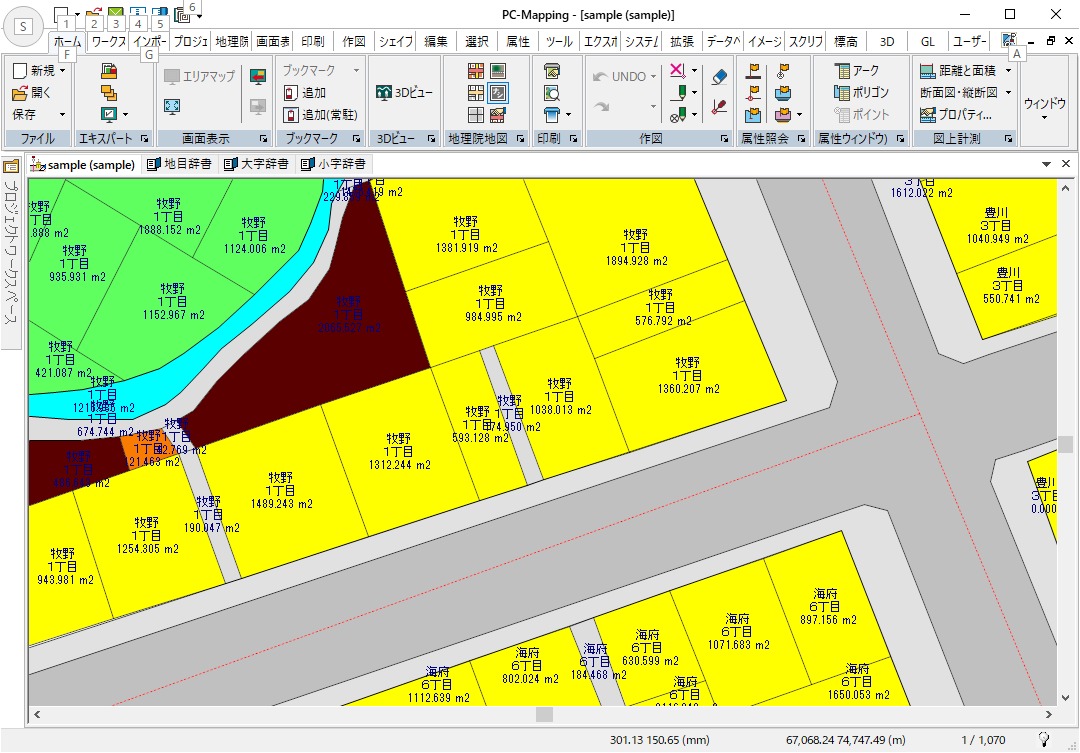The image size is (1080, 753).
Task: Click the monitor chart icon in エキスパート group
Action: (109, 114)
